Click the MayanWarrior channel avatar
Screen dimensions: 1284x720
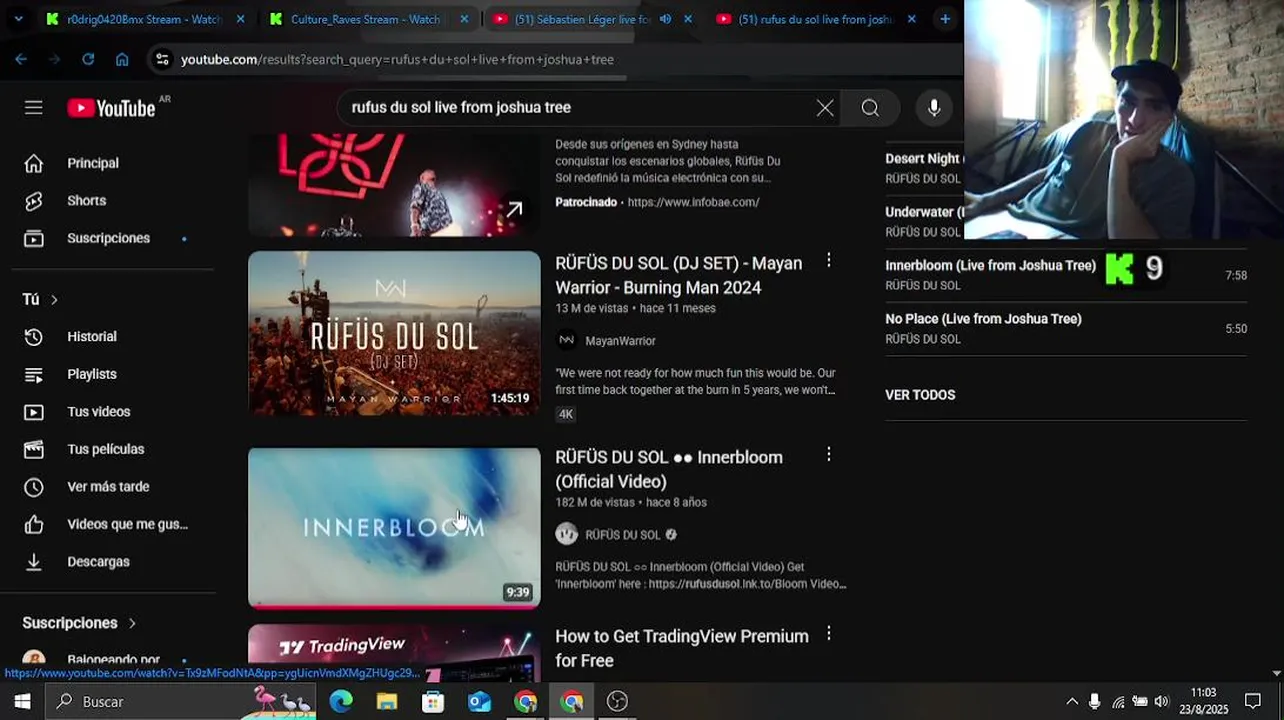tap(567, 340)
